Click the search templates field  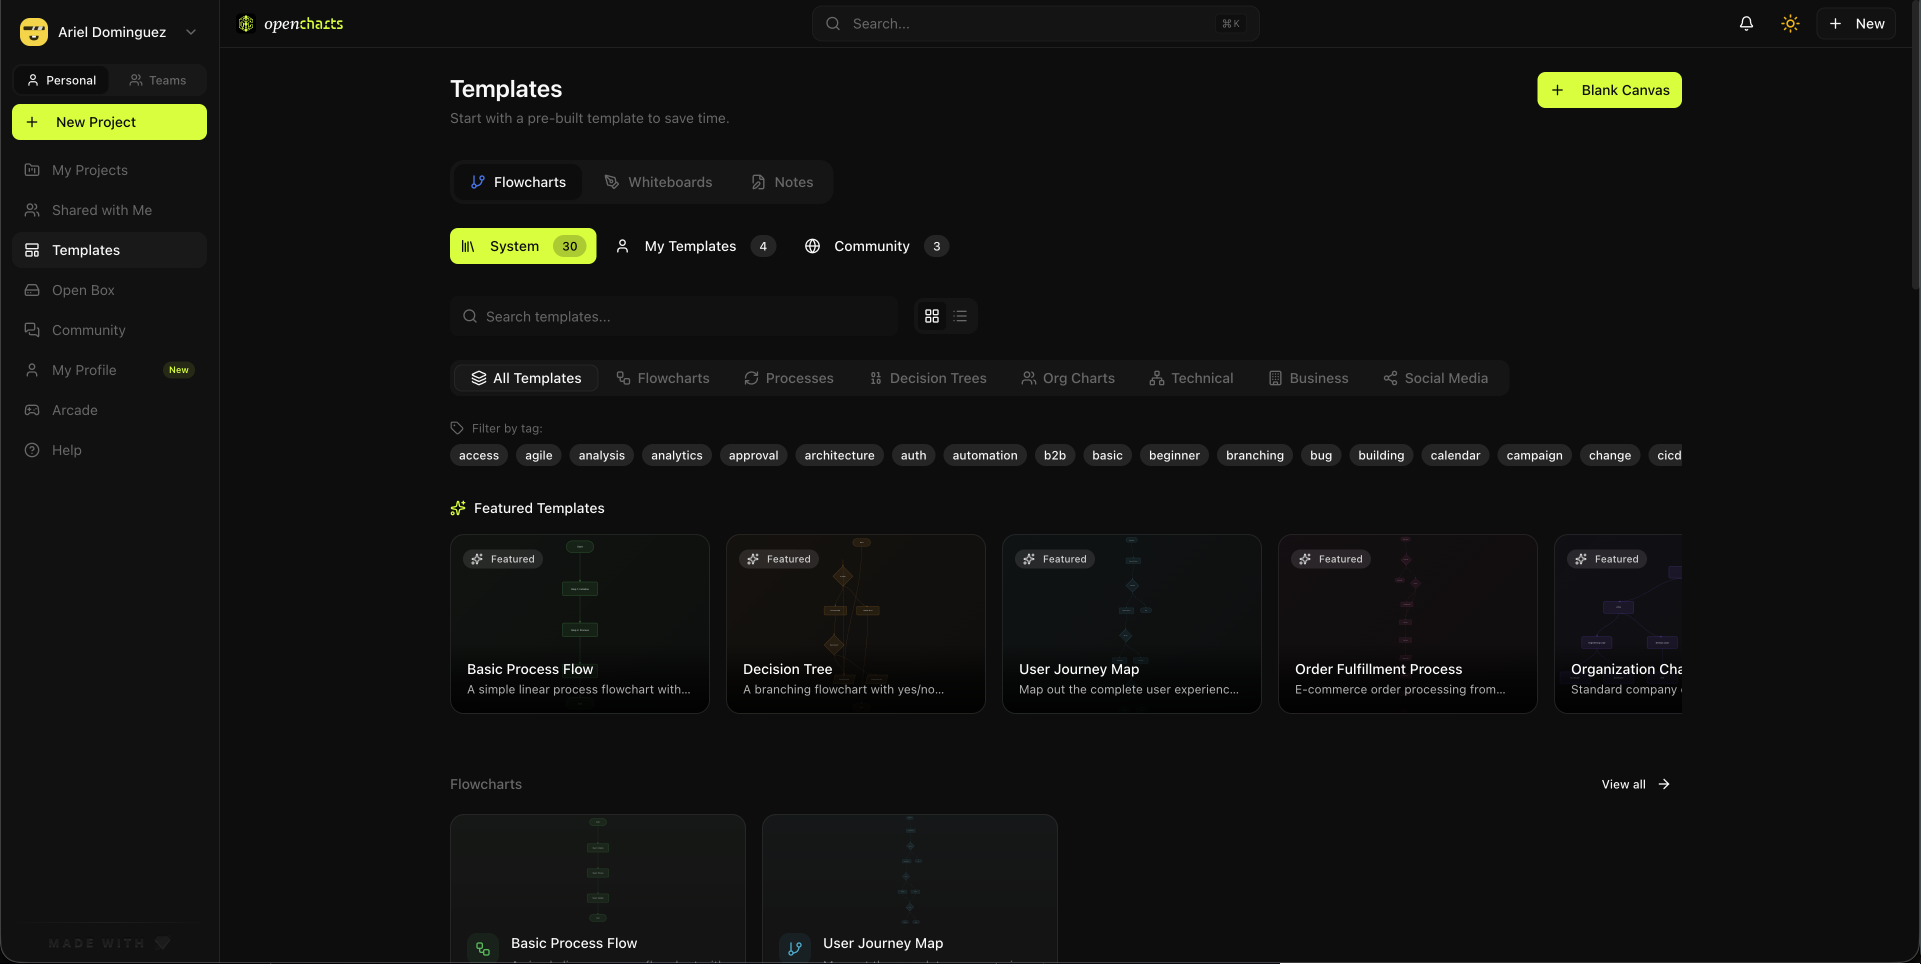pos(674,316)
